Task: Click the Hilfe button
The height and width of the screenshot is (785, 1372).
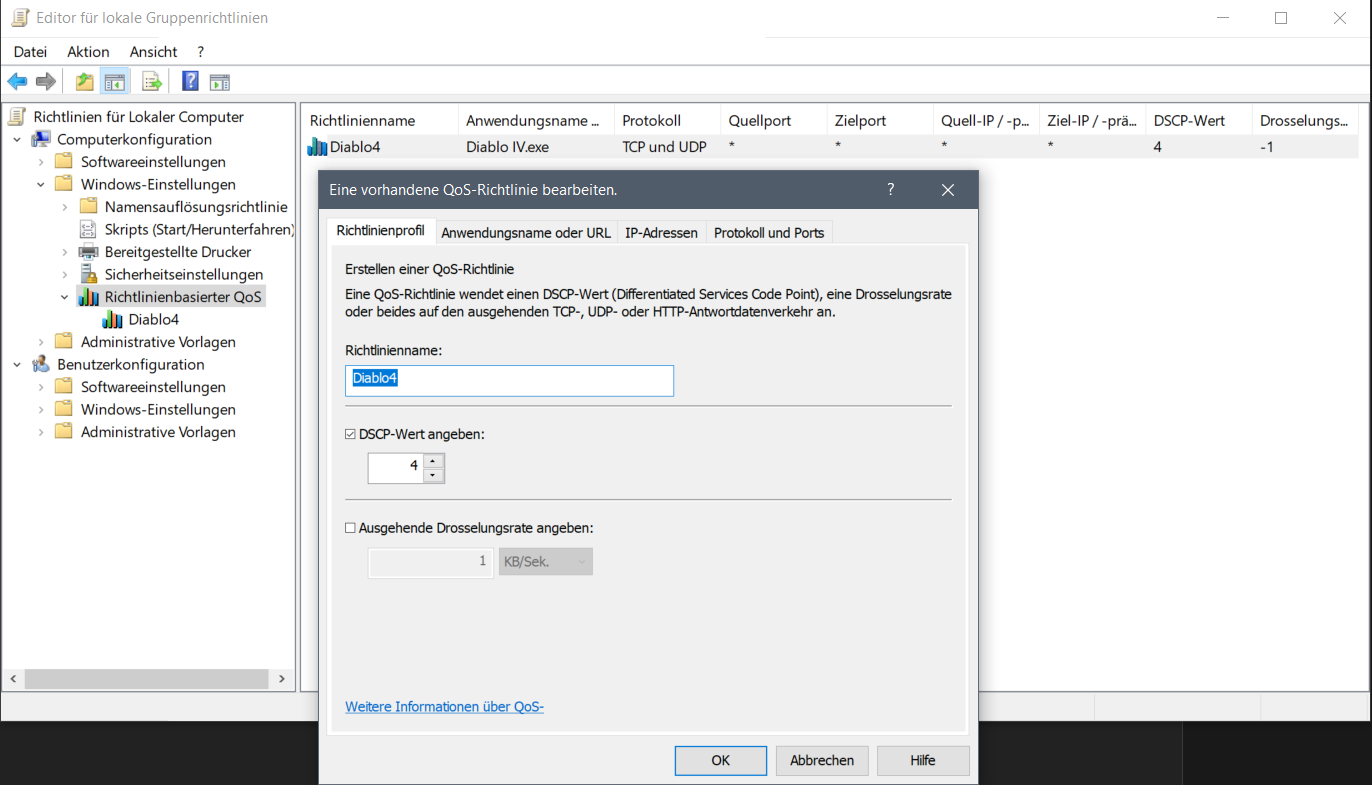Action: coord(923,760)
